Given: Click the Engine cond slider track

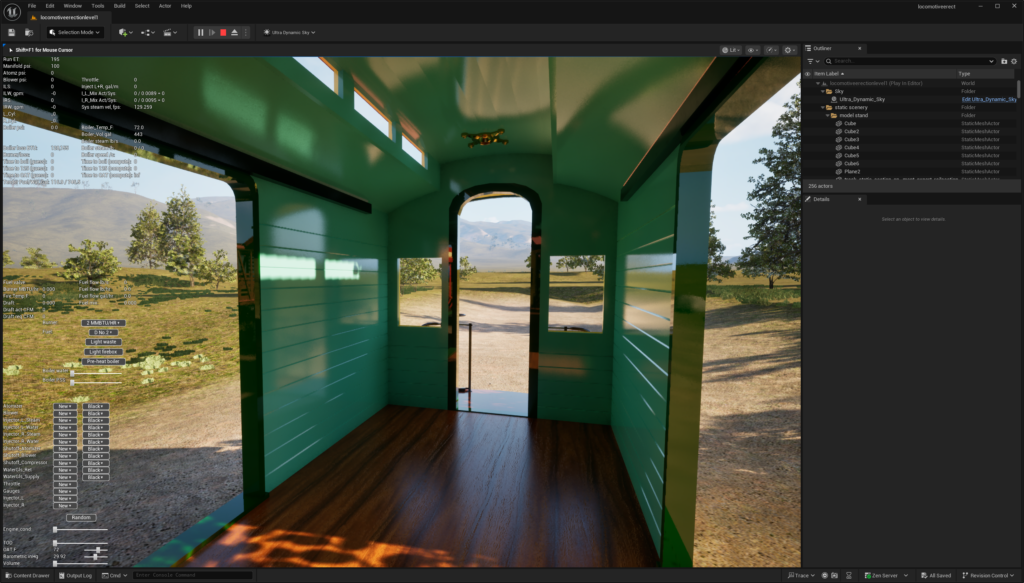Looking at the screenshot, I should pyautogui.click(x=81, y=529).
